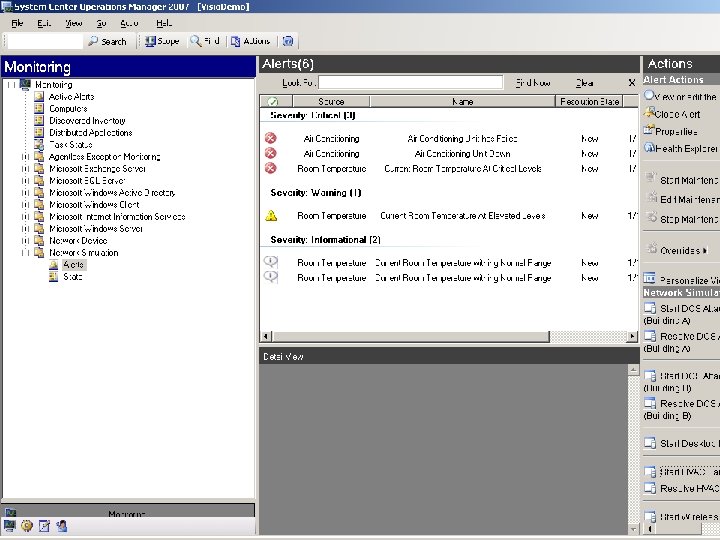This screenshot has width=720, height=540.
Task: Click Close Alert action
Action: [672, 114]
